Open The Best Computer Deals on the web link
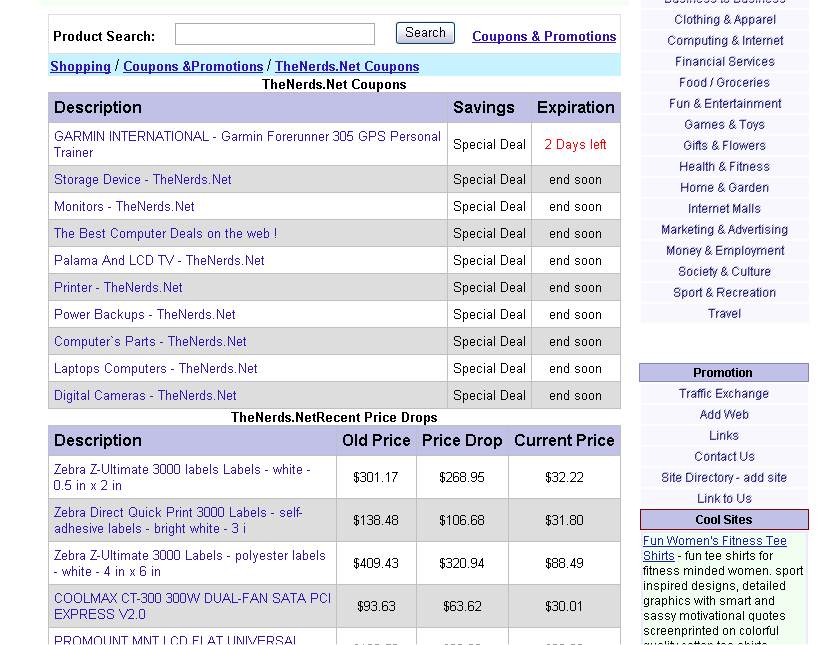This screenshot has height=645, width=833. pos(165,234)
